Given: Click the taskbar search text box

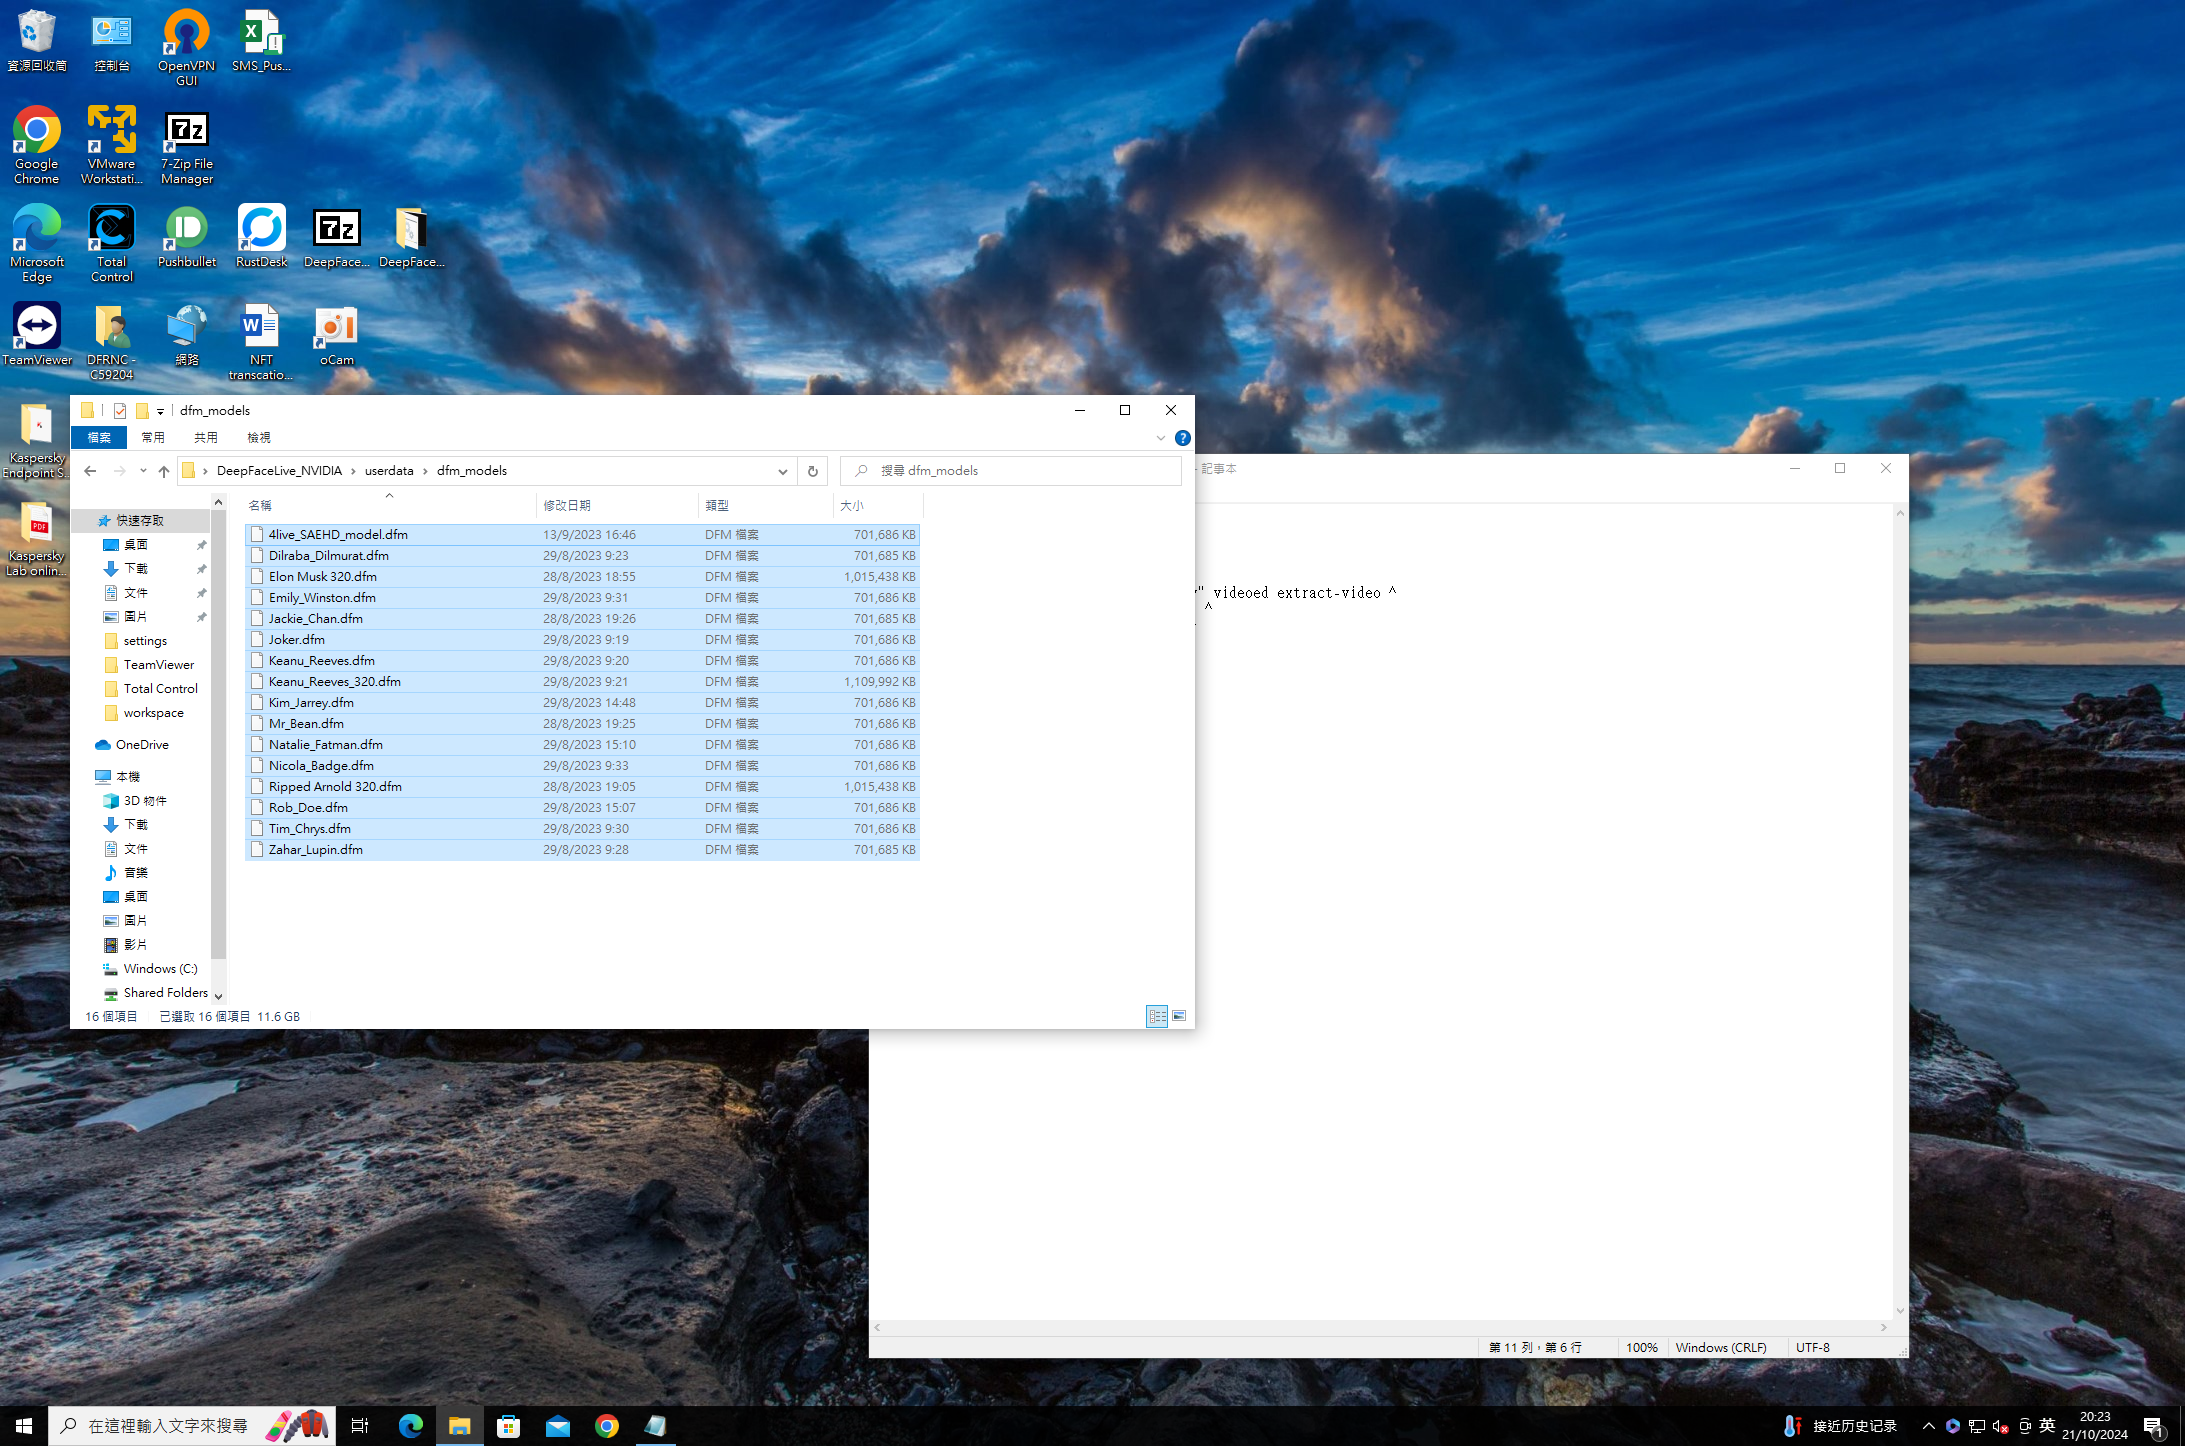Looking at the screenshot, I should pyautogui.click(x=190, y=1426).
